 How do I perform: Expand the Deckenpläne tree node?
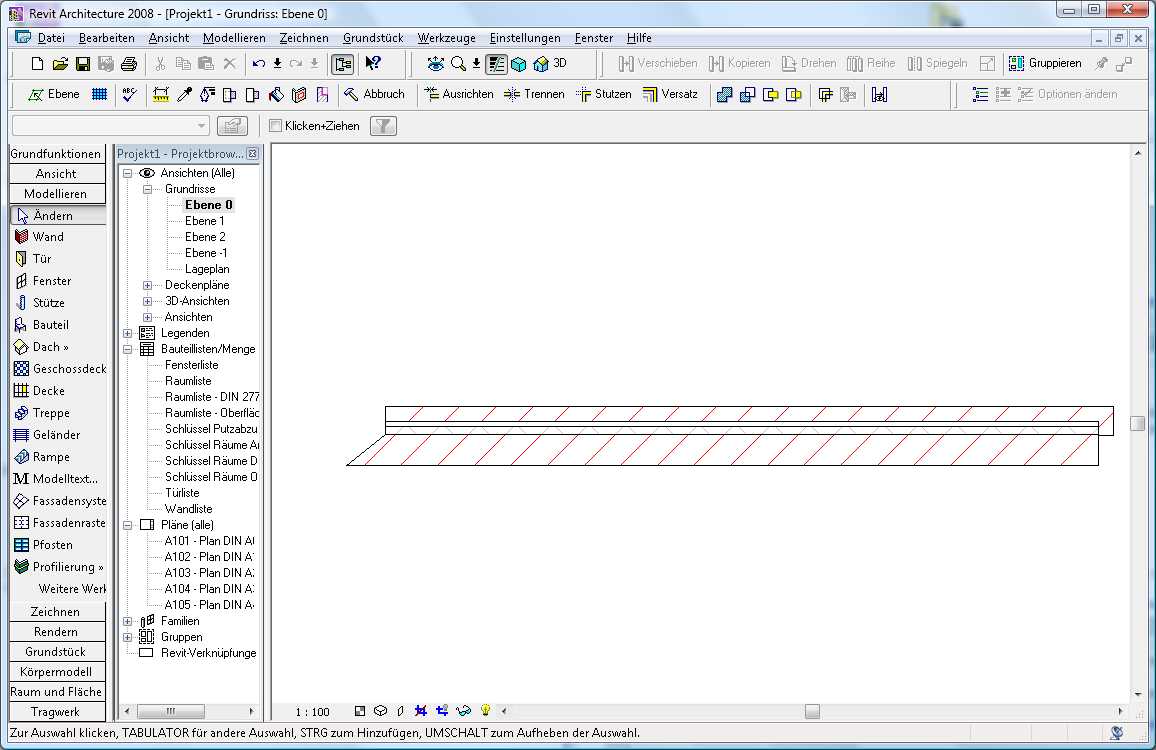[x=147, y=285]
